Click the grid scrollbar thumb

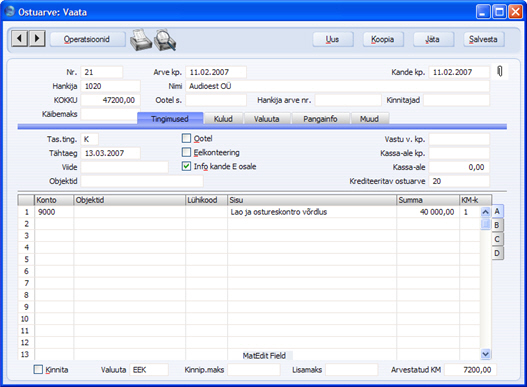coord(485,224)
